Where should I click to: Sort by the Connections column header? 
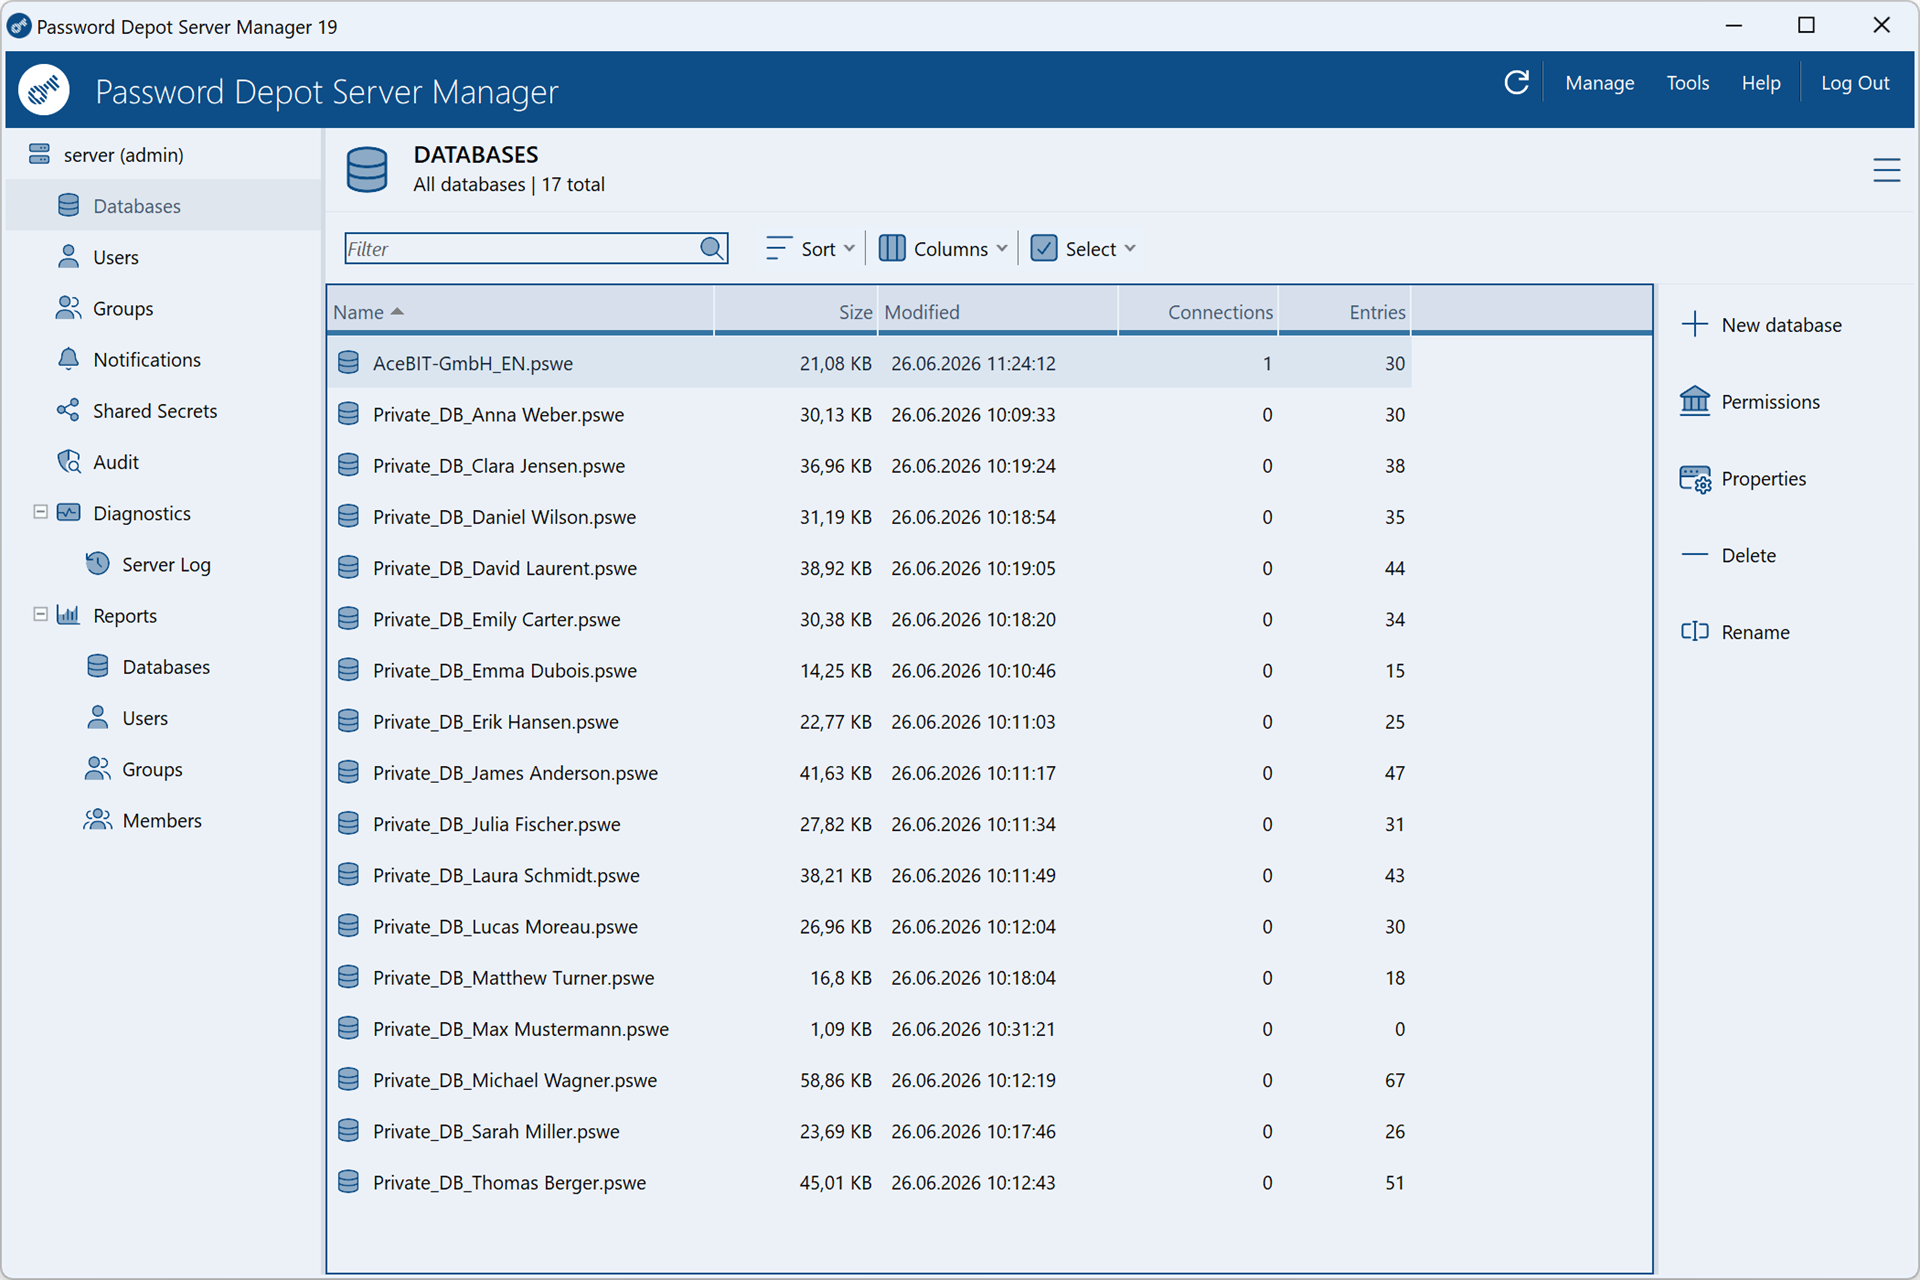[x=1198, y=312]
